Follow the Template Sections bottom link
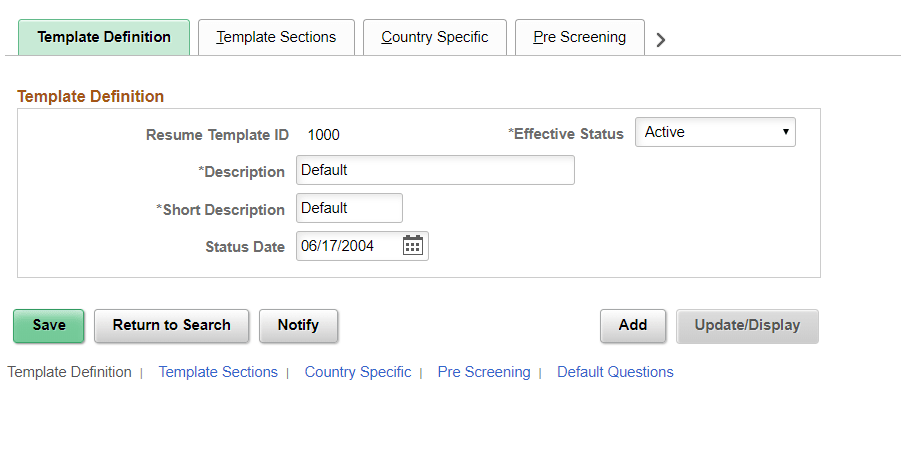This screenshot has height=466, width=901. pos(218,372)
